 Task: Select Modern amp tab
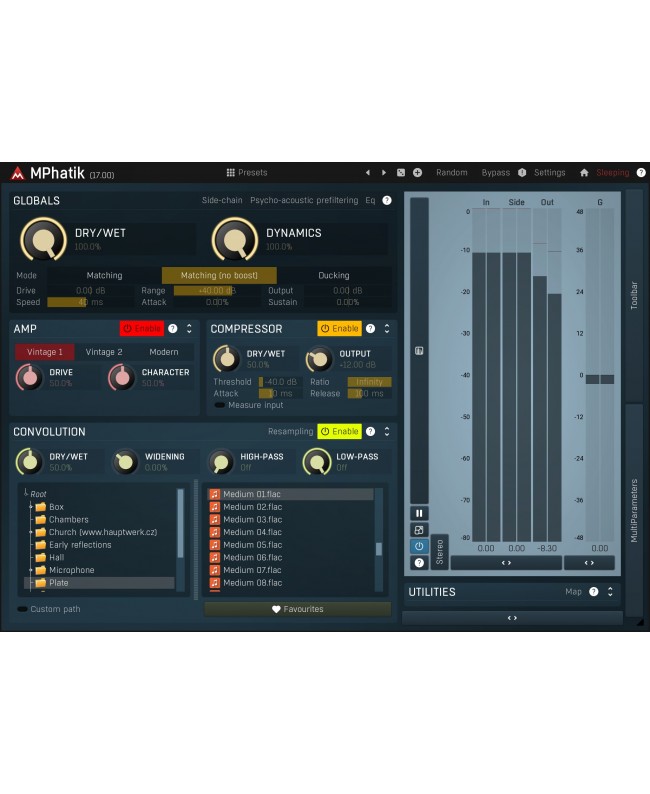coord(164,352)
